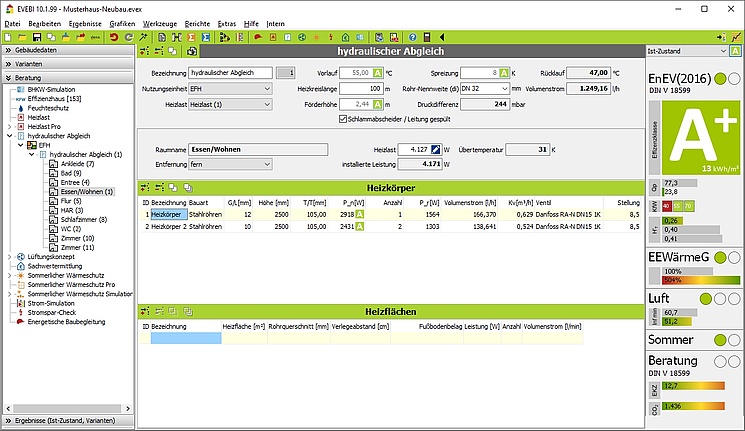Add row icon in Heizflächen header

point(145,311)
